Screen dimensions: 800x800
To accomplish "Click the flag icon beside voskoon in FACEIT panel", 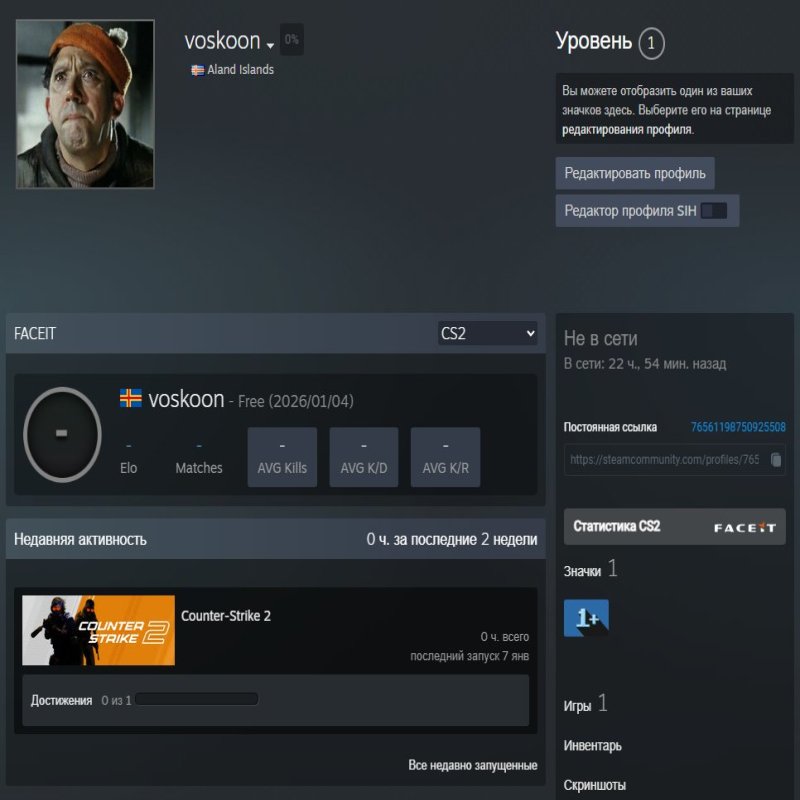I will [x=129, y=398].
